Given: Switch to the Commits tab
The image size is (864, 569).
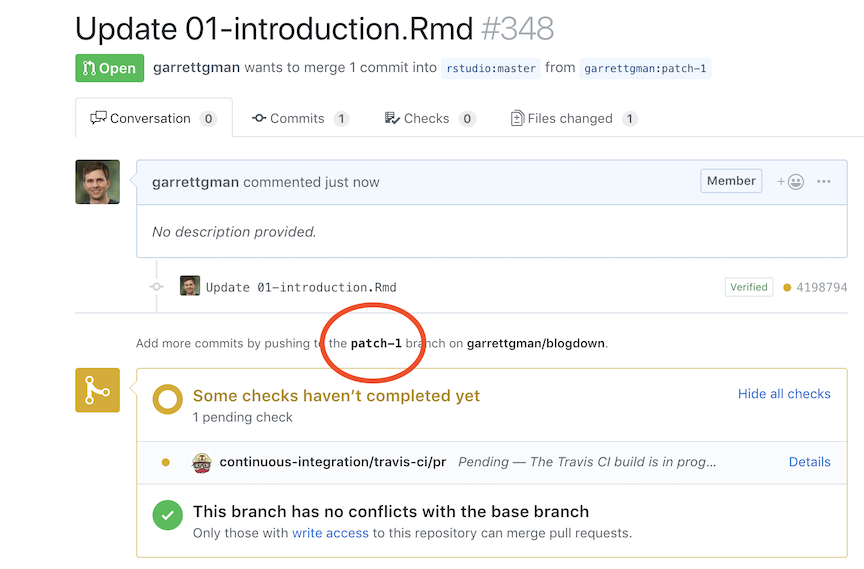Looking at the screenshot, I should (x=297, y=118).
